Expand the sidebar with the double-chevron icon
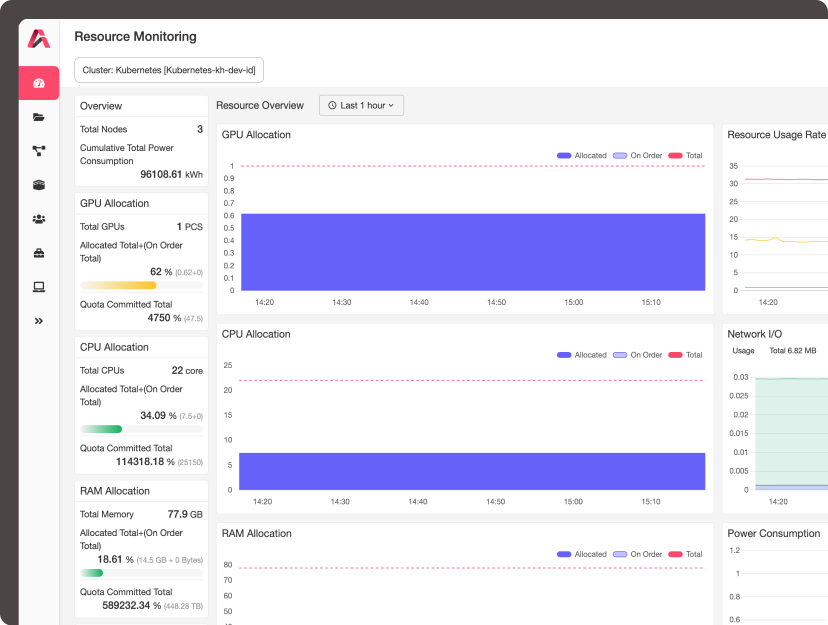Image resolution: width=828 pixels, height=625 pixels. coord(38,321)
